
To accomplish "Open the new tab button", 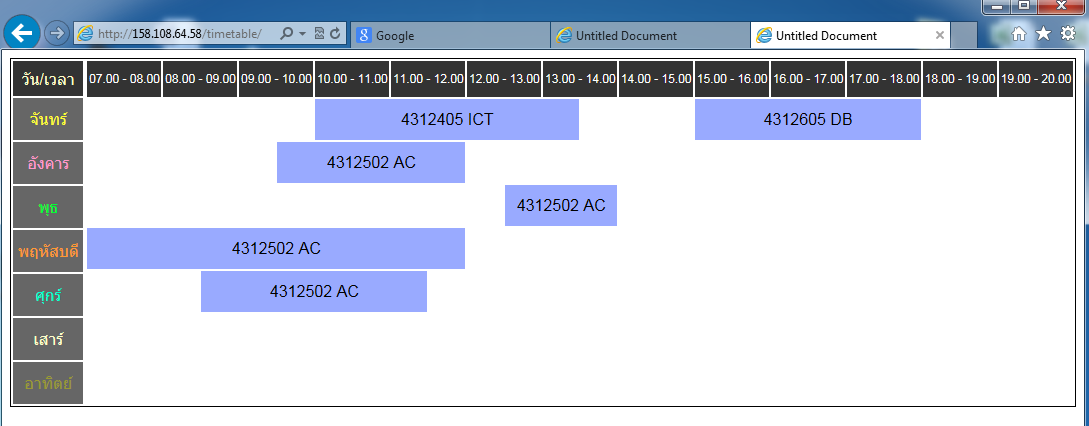I will point(964,35).
